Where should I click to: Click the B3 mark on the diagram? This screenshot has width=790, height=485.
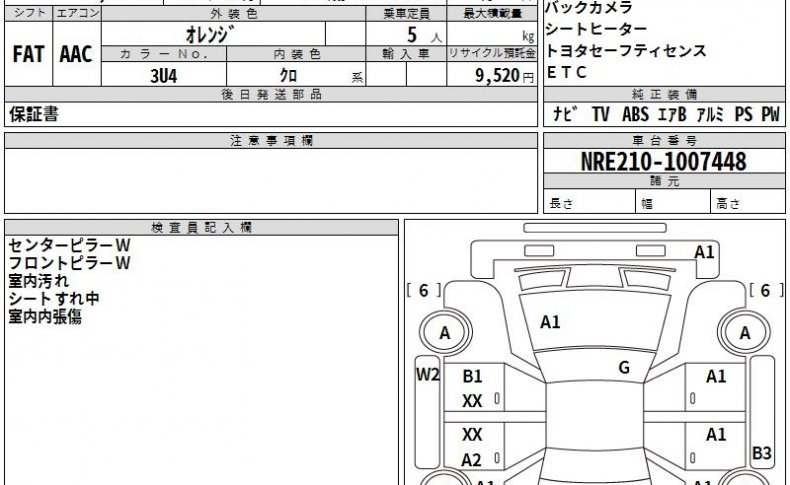point(761,453)
